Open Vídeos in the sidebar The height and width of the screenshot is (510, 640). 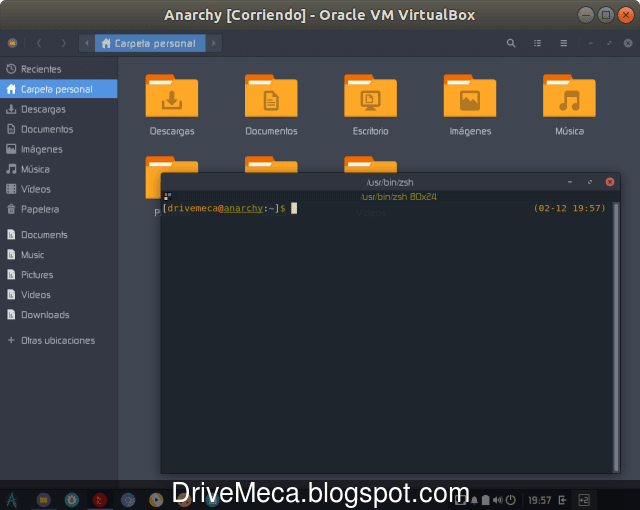pyautogui.click(x=59, y=189)
